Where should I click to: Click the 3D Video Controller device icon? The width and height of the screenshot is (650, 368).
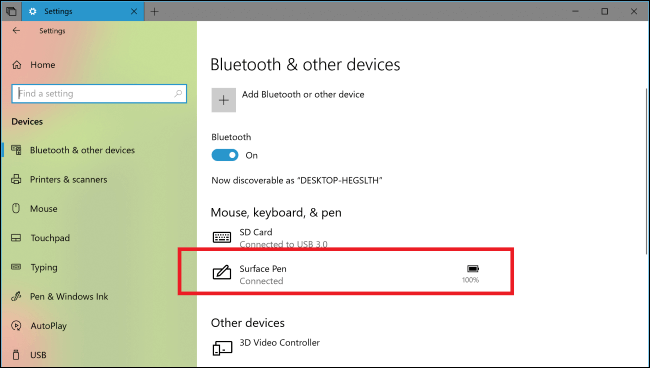[x=222, y=348]
